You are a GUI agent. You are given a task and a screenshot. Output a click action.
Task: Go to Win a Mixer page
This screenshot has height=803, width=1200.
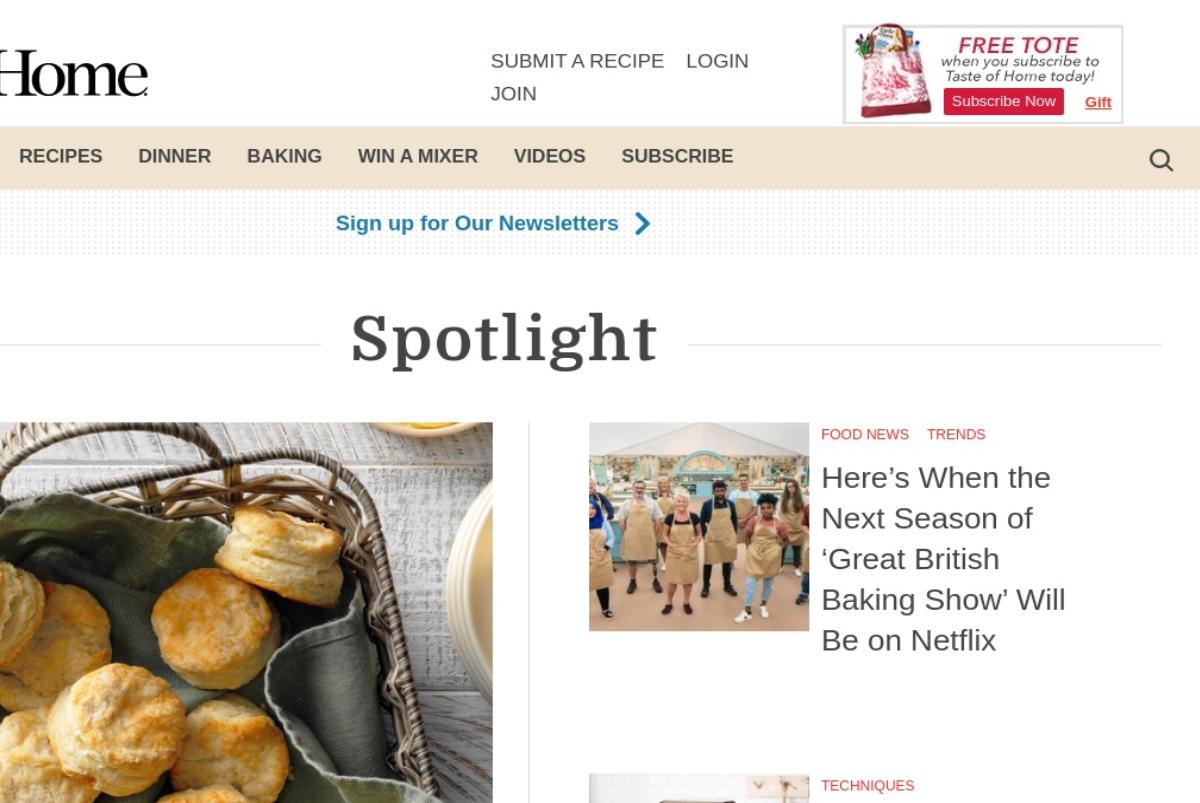pyautogui.click(x=418, y=156)
